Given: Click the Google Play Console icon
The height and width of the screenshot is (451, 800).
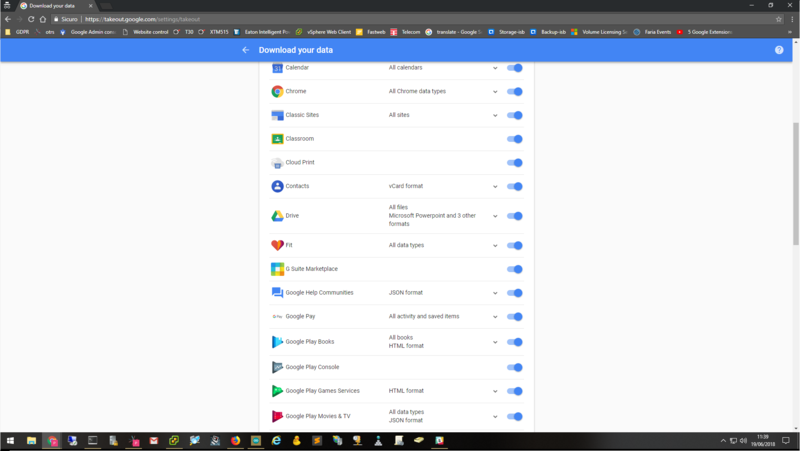Looking at the screenshot, I should (x=277, y=367).
